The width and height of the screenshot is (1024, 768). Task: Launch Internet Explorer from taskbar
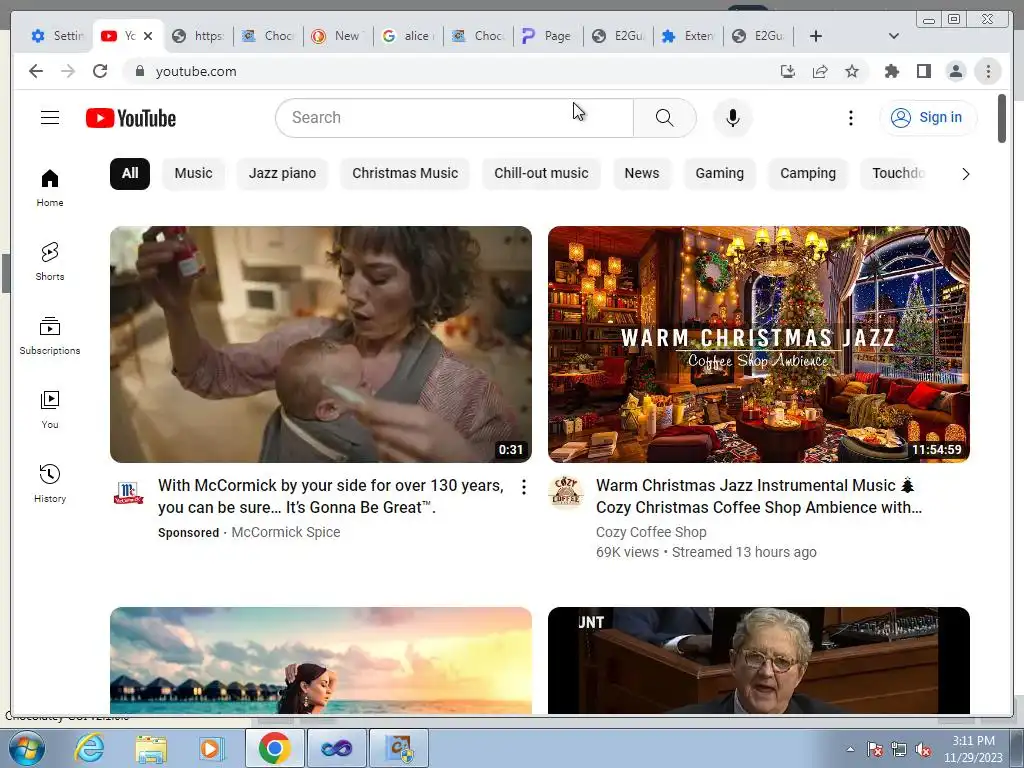tap(89, 748)
